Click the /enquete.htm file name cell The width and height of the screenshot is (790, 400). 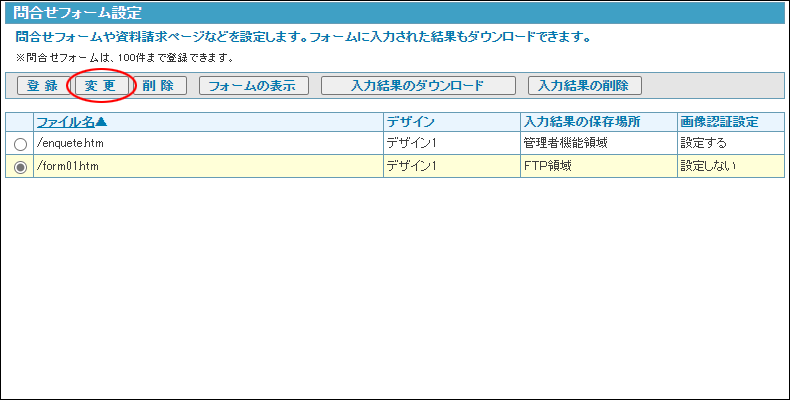[x=70, y=143]
